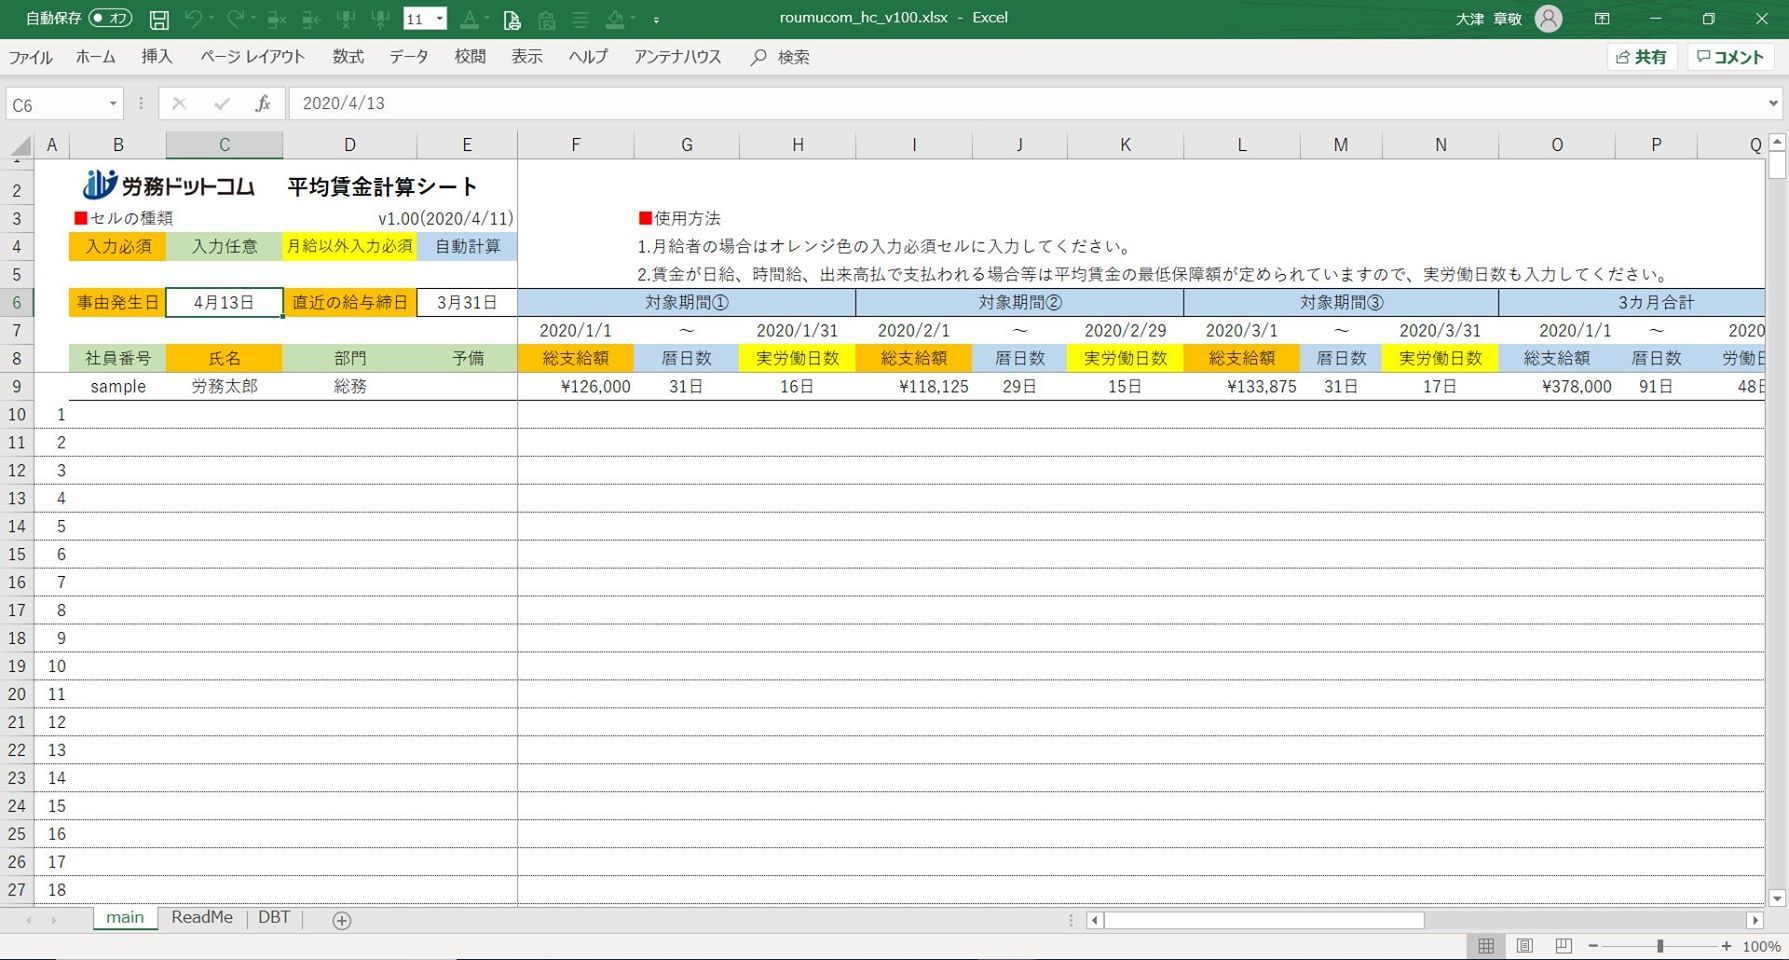Switch to the ReadMe sheet tab
This screenshot has width=1789, height=960.
(x=202, y=917)
